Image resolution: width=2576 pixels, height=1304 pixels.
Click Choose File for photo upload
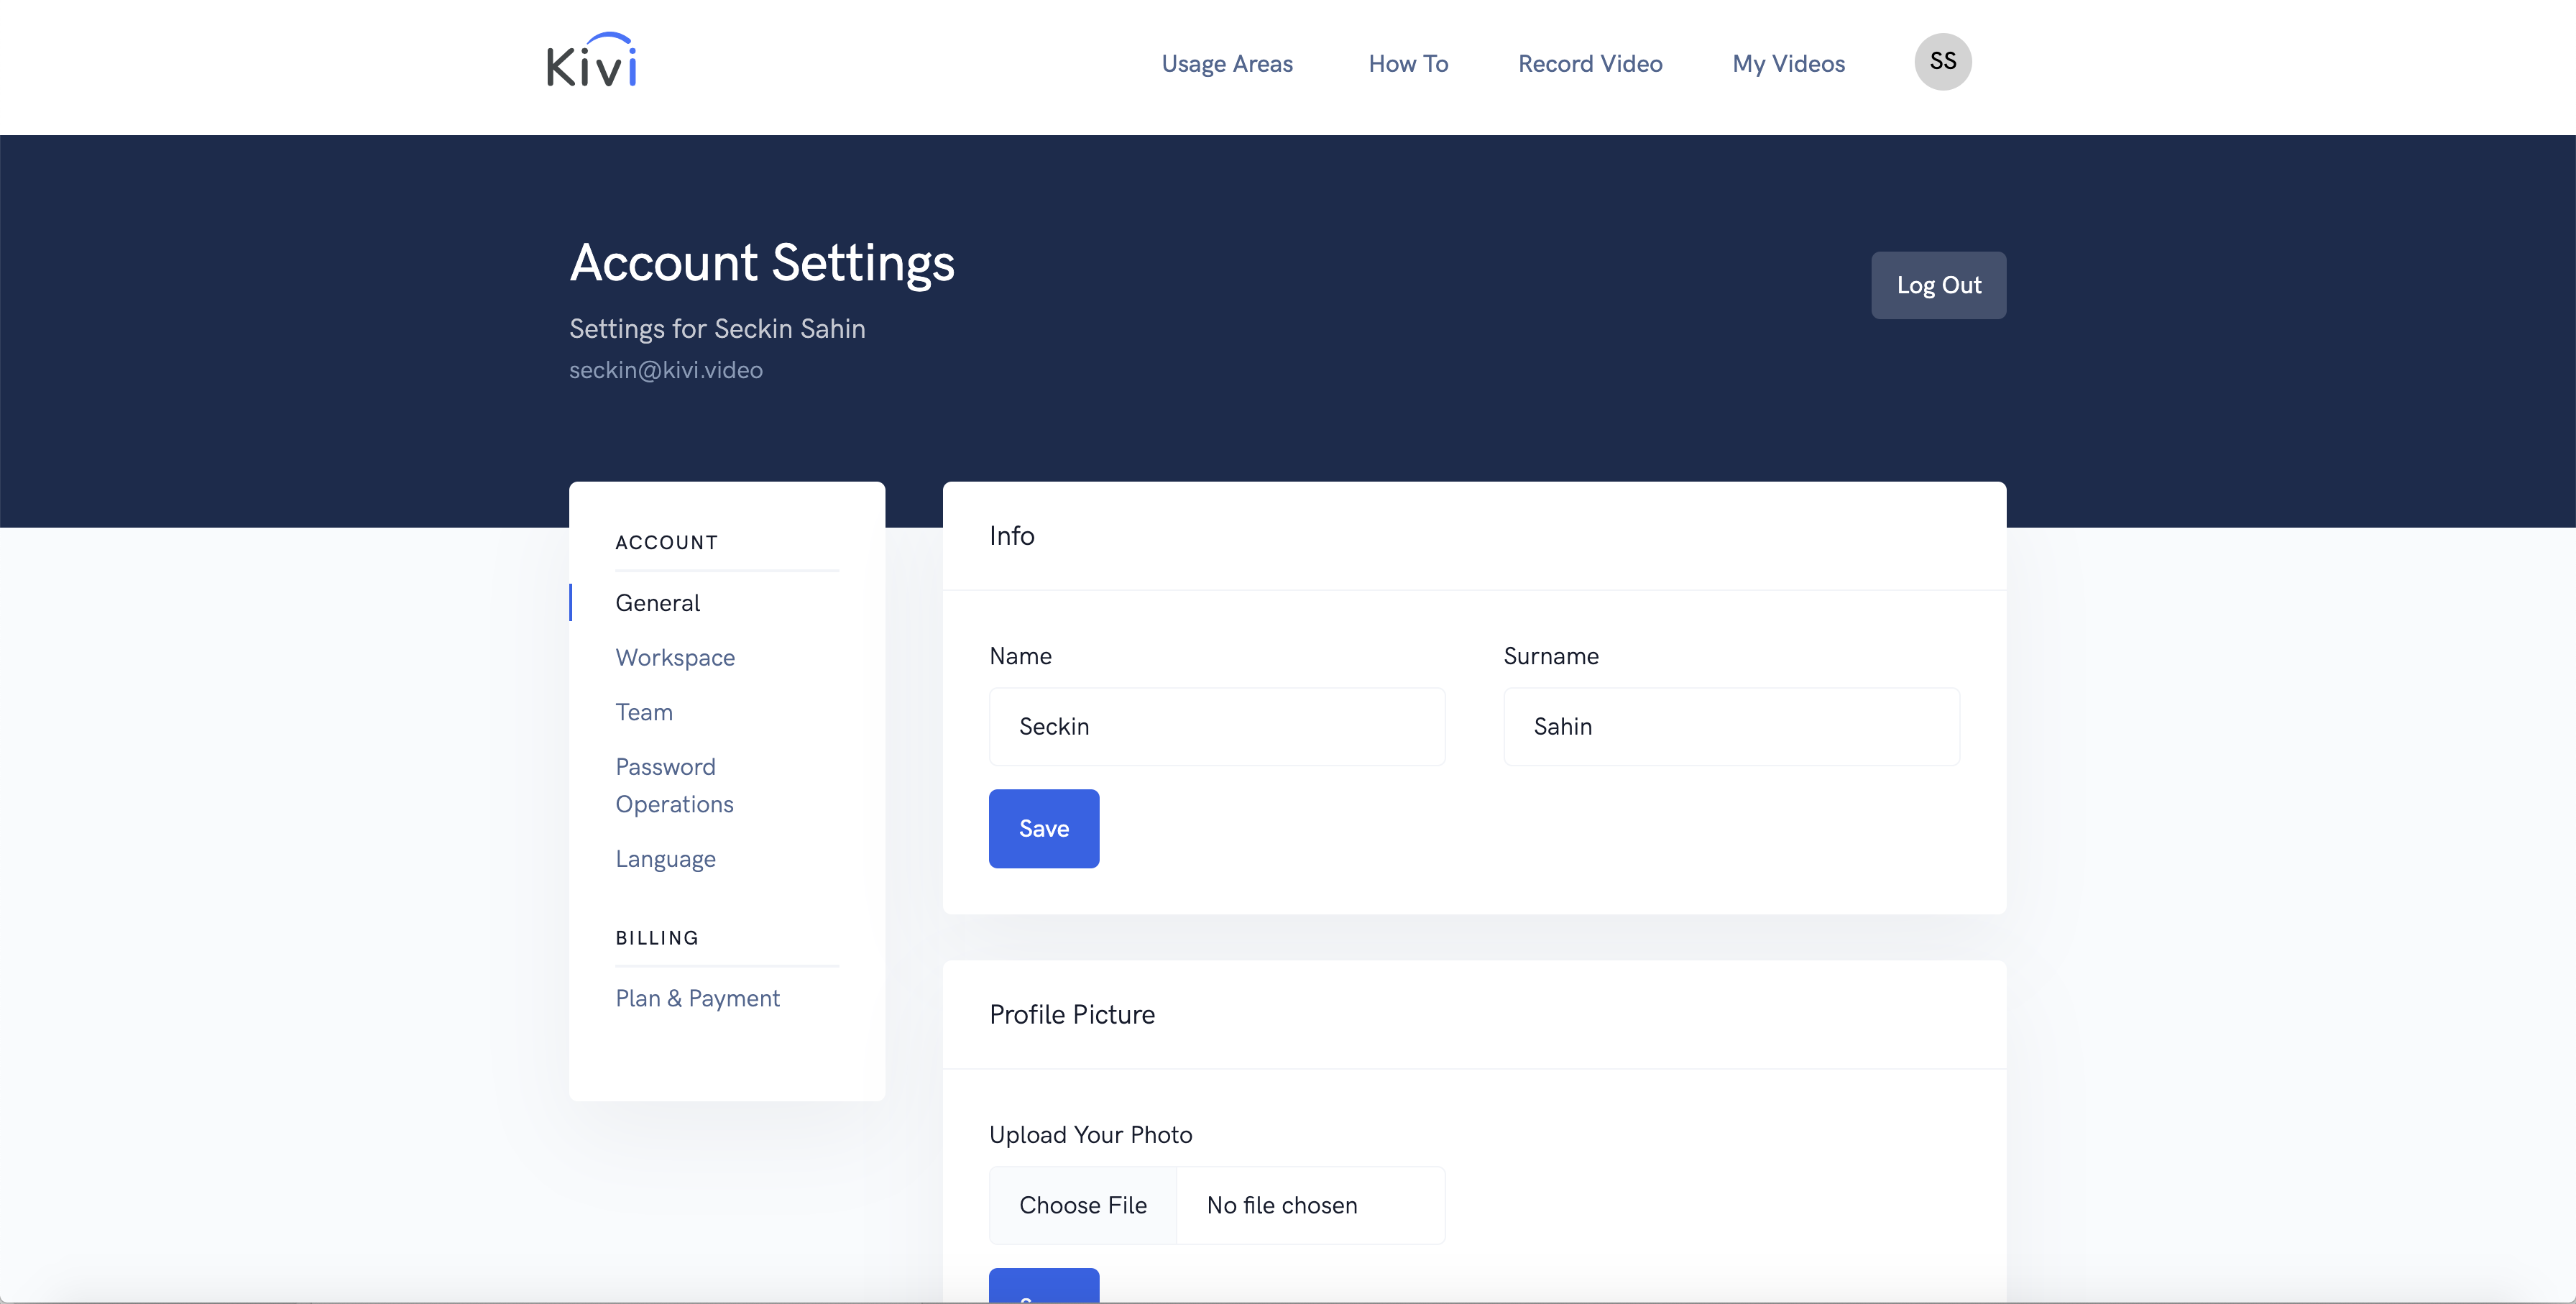point(1082,1205)
